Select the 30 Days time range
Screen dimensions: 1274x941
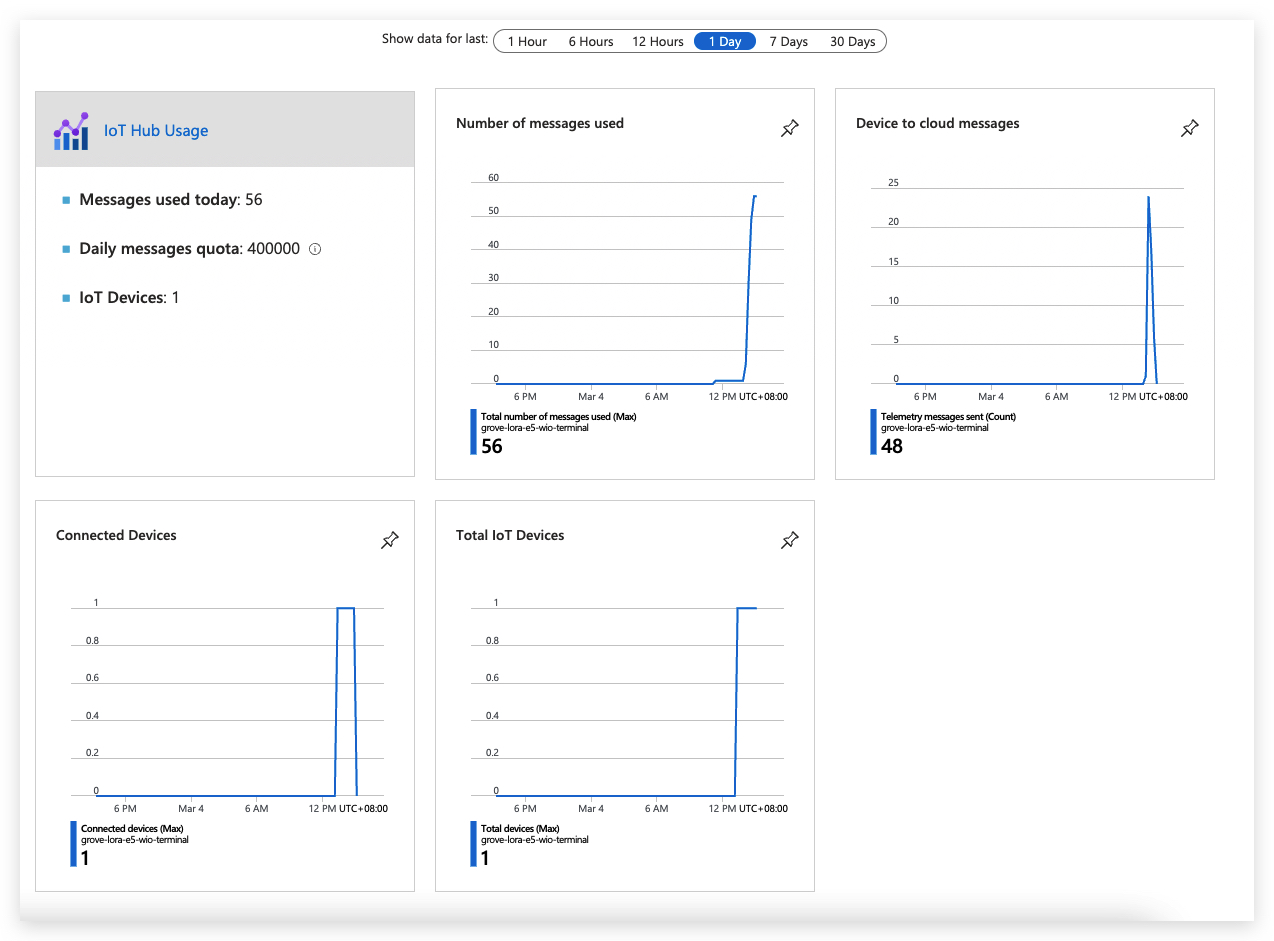click(852, 41)
